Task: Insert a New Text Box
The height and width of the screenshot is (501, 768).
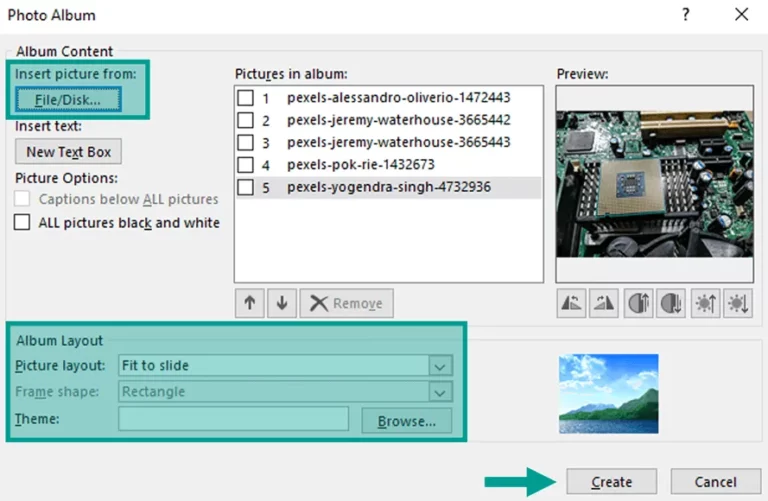Action: pos(69,152)
